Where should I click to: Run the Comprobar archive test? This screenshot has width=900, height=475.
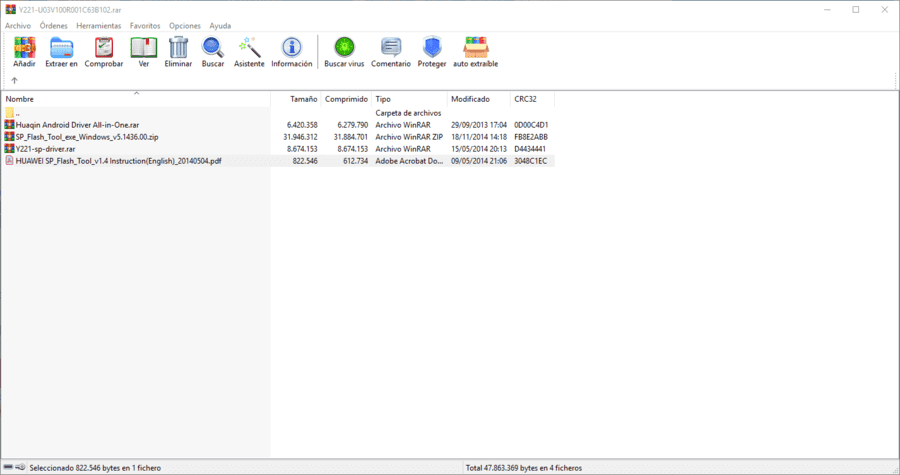104,52
